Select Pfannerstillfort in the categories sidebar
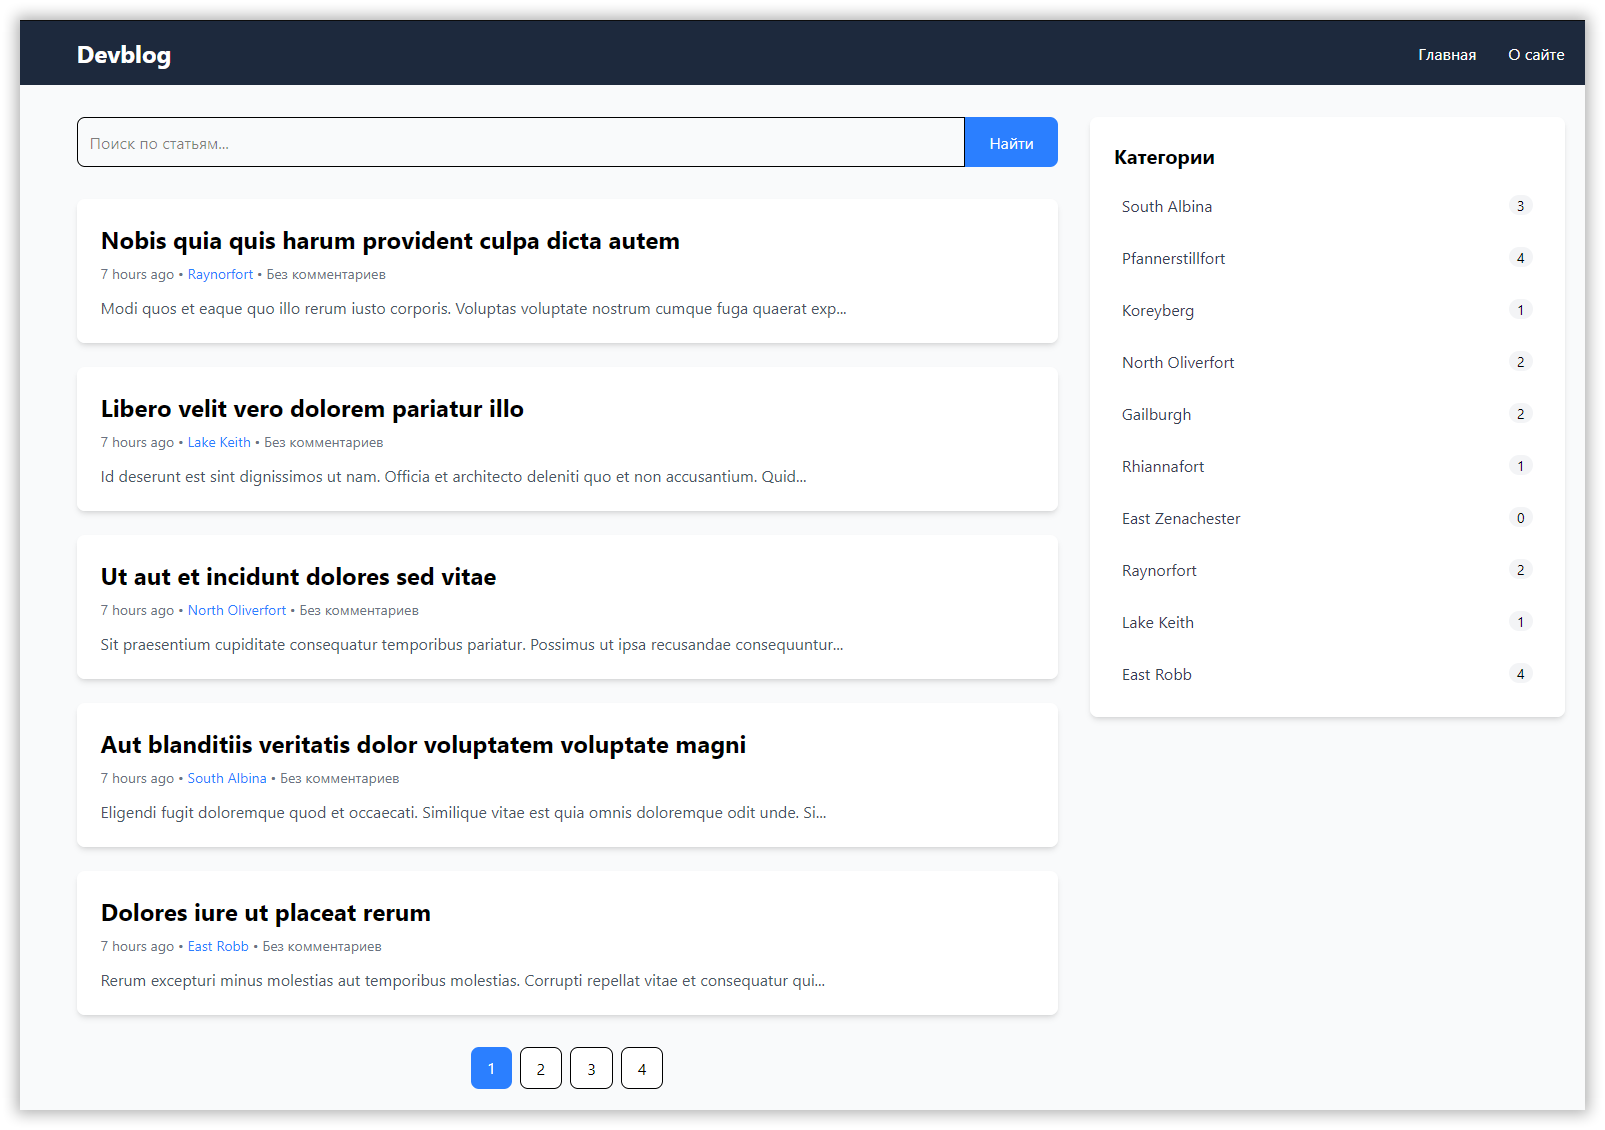This screenshot has width=1605, height=1130. tap(1173, 259)
